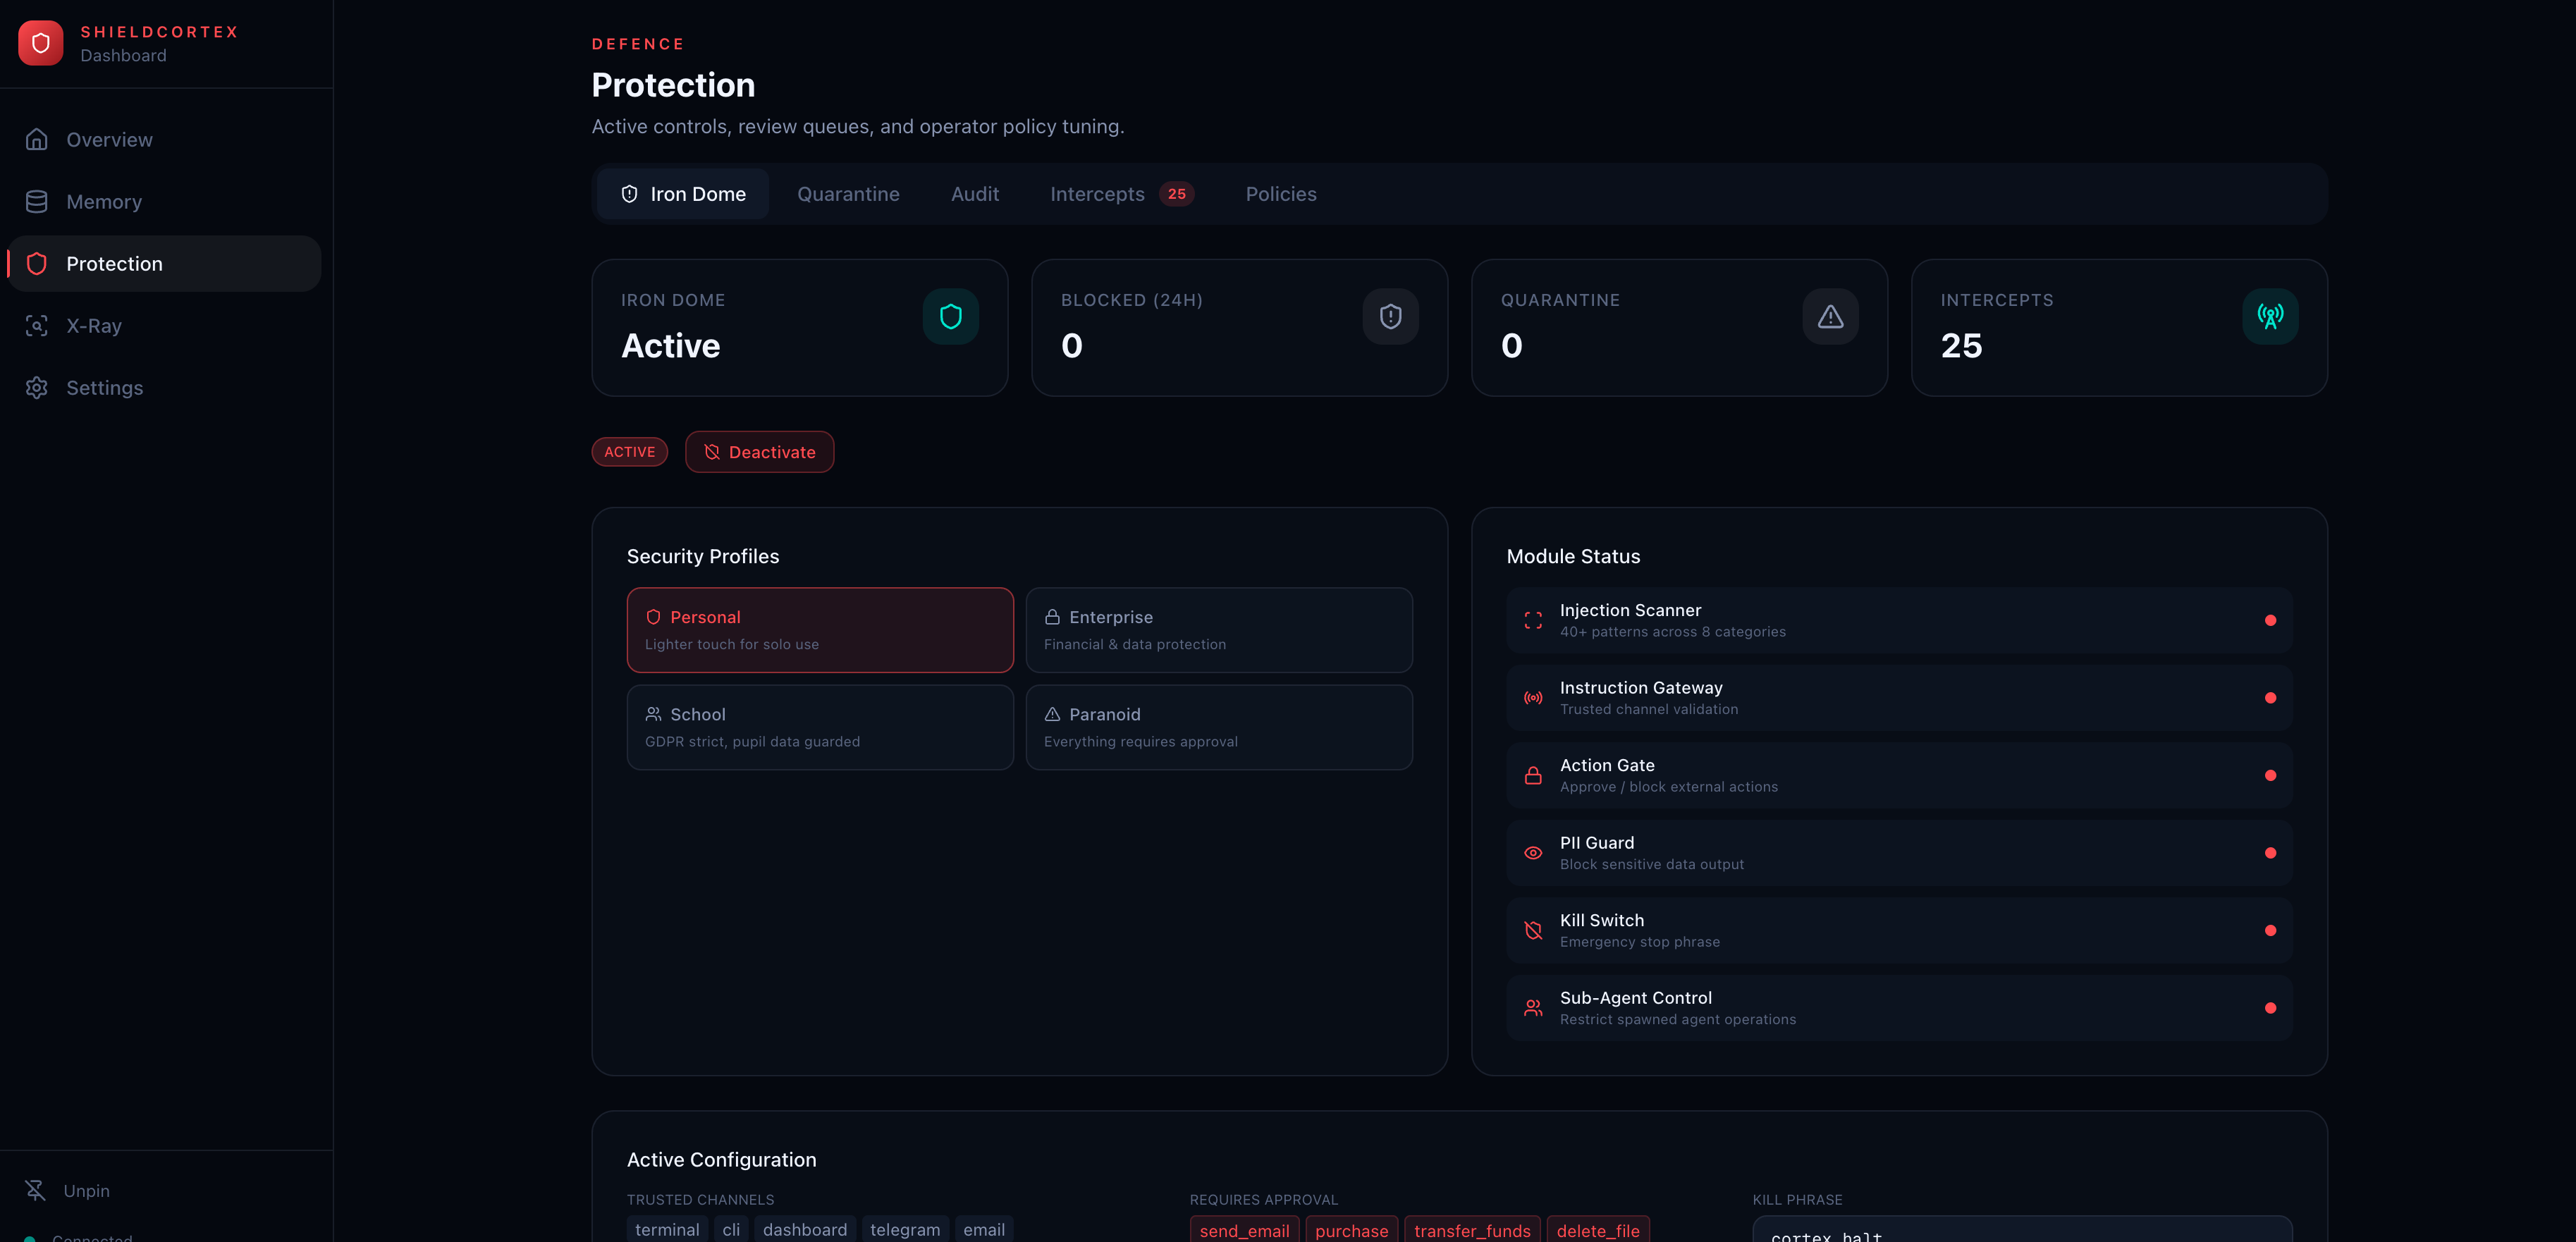Open the Intercepts tab

pyautogui.click(x=1121, y=194)
